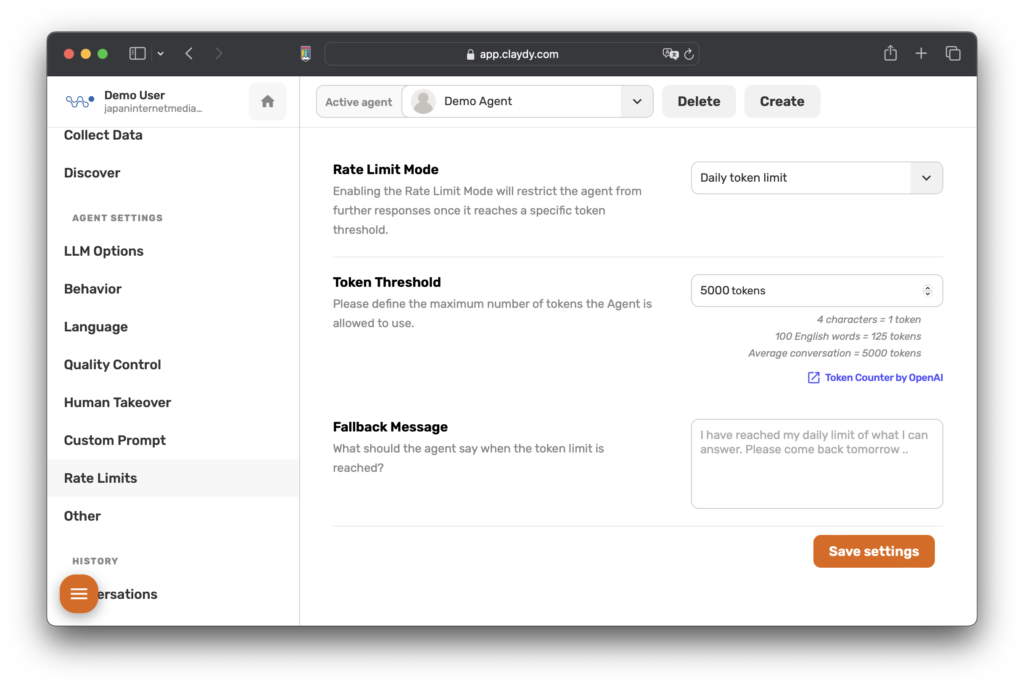The image size is (1024, 688).
Task: Click the Safari sidebar toggle icon
Action: click(x=138, y=54)
